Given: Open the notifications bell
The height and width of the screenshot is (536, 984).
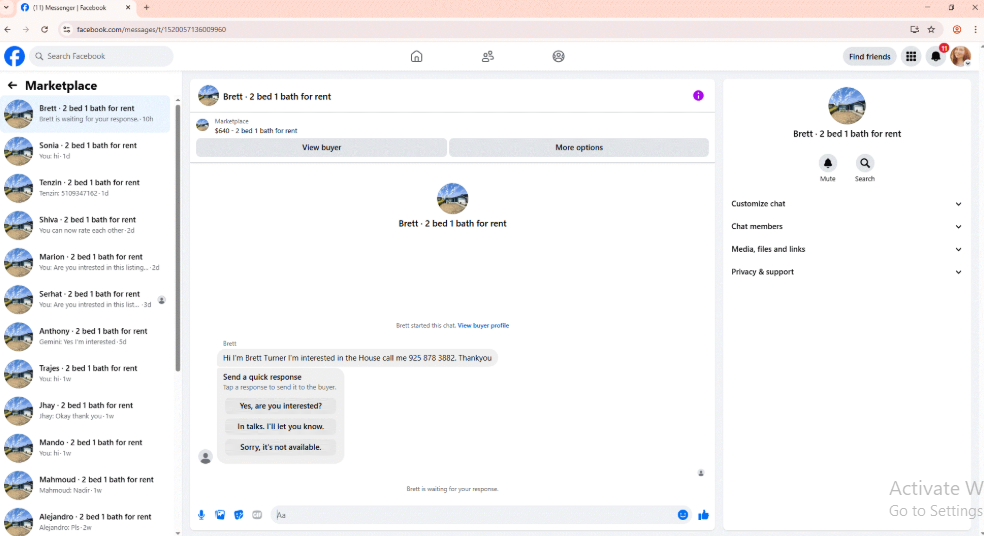Looking at the screenshot, I should click(x=936, y=56).
